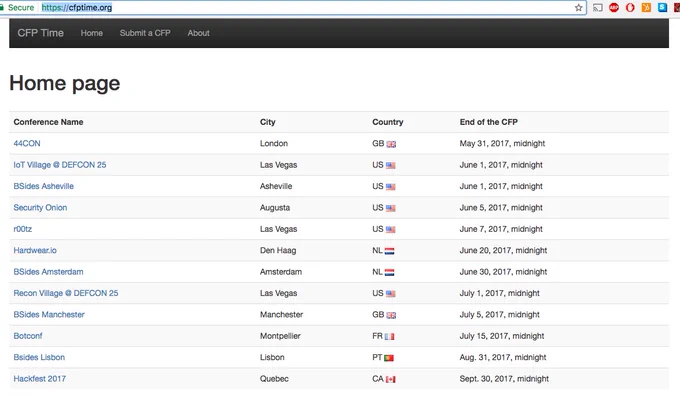The height and width of the screenshot is (396, 680).
Task: Click the June 5, 2017, midnight date
Action: tap(501, 207)
